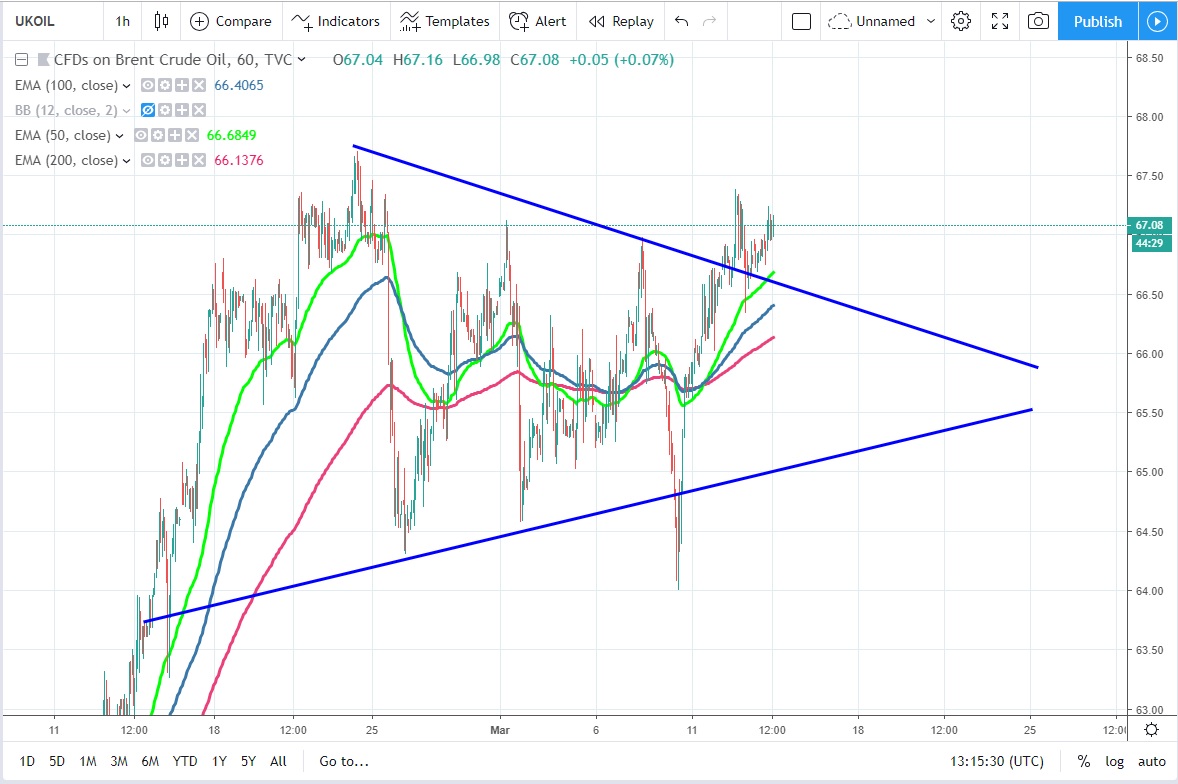Hide the EMA (50, close) indicator
The height and width of the screenshot is (784, 1178).
click(141, 135)
